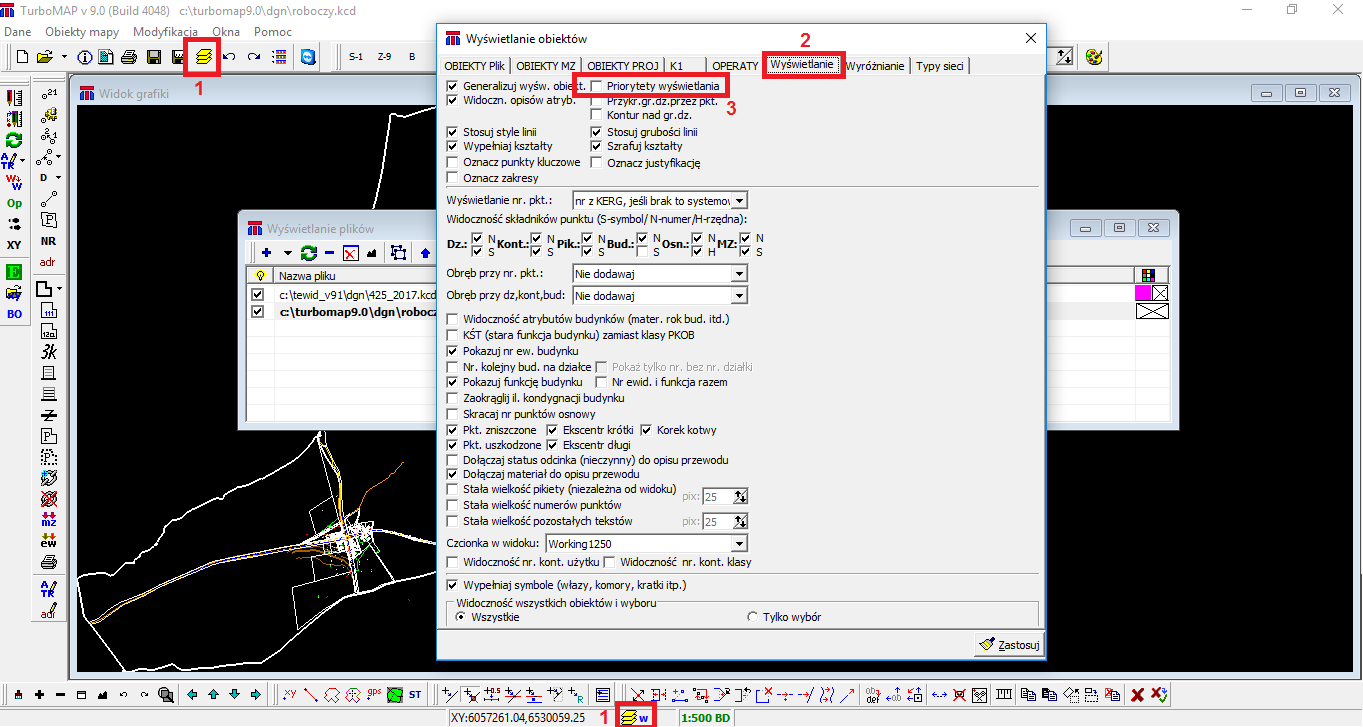
Task: Open the Modyfikacja menu
Action: 165,32
